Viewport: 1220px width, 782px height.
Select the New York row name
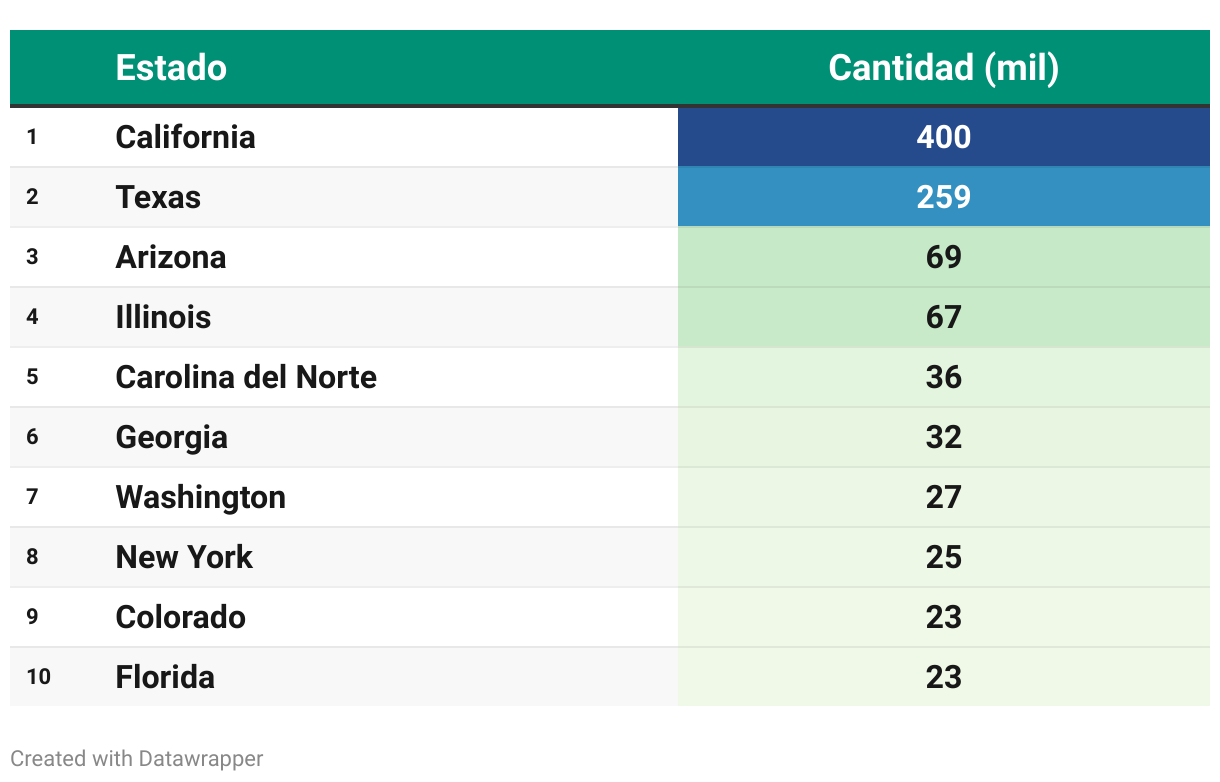[x=184, y=557]
